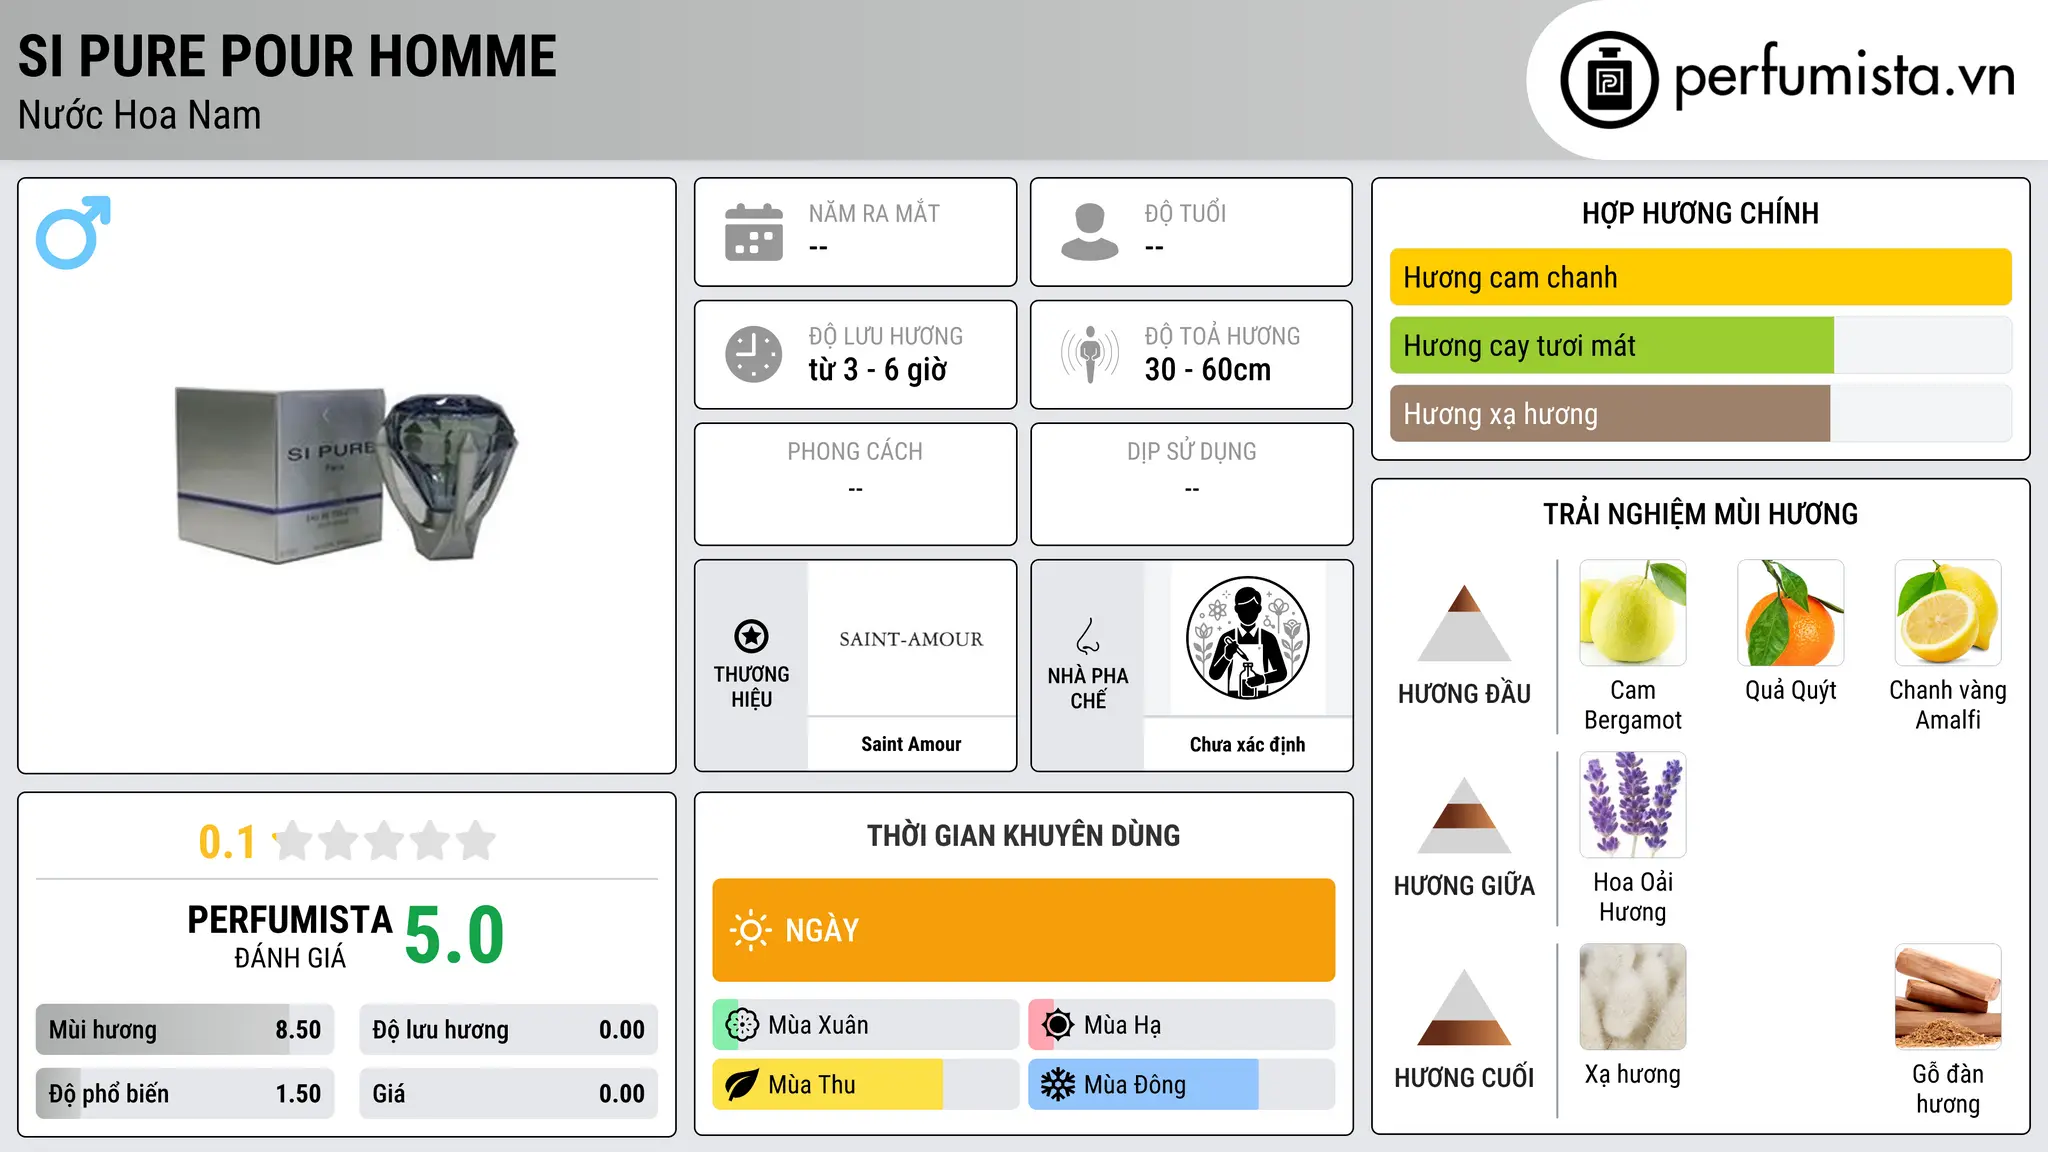Open the Hoa Oải Hương lavender image
The image size is (2048, 1152).
(x=1633, y=805)
